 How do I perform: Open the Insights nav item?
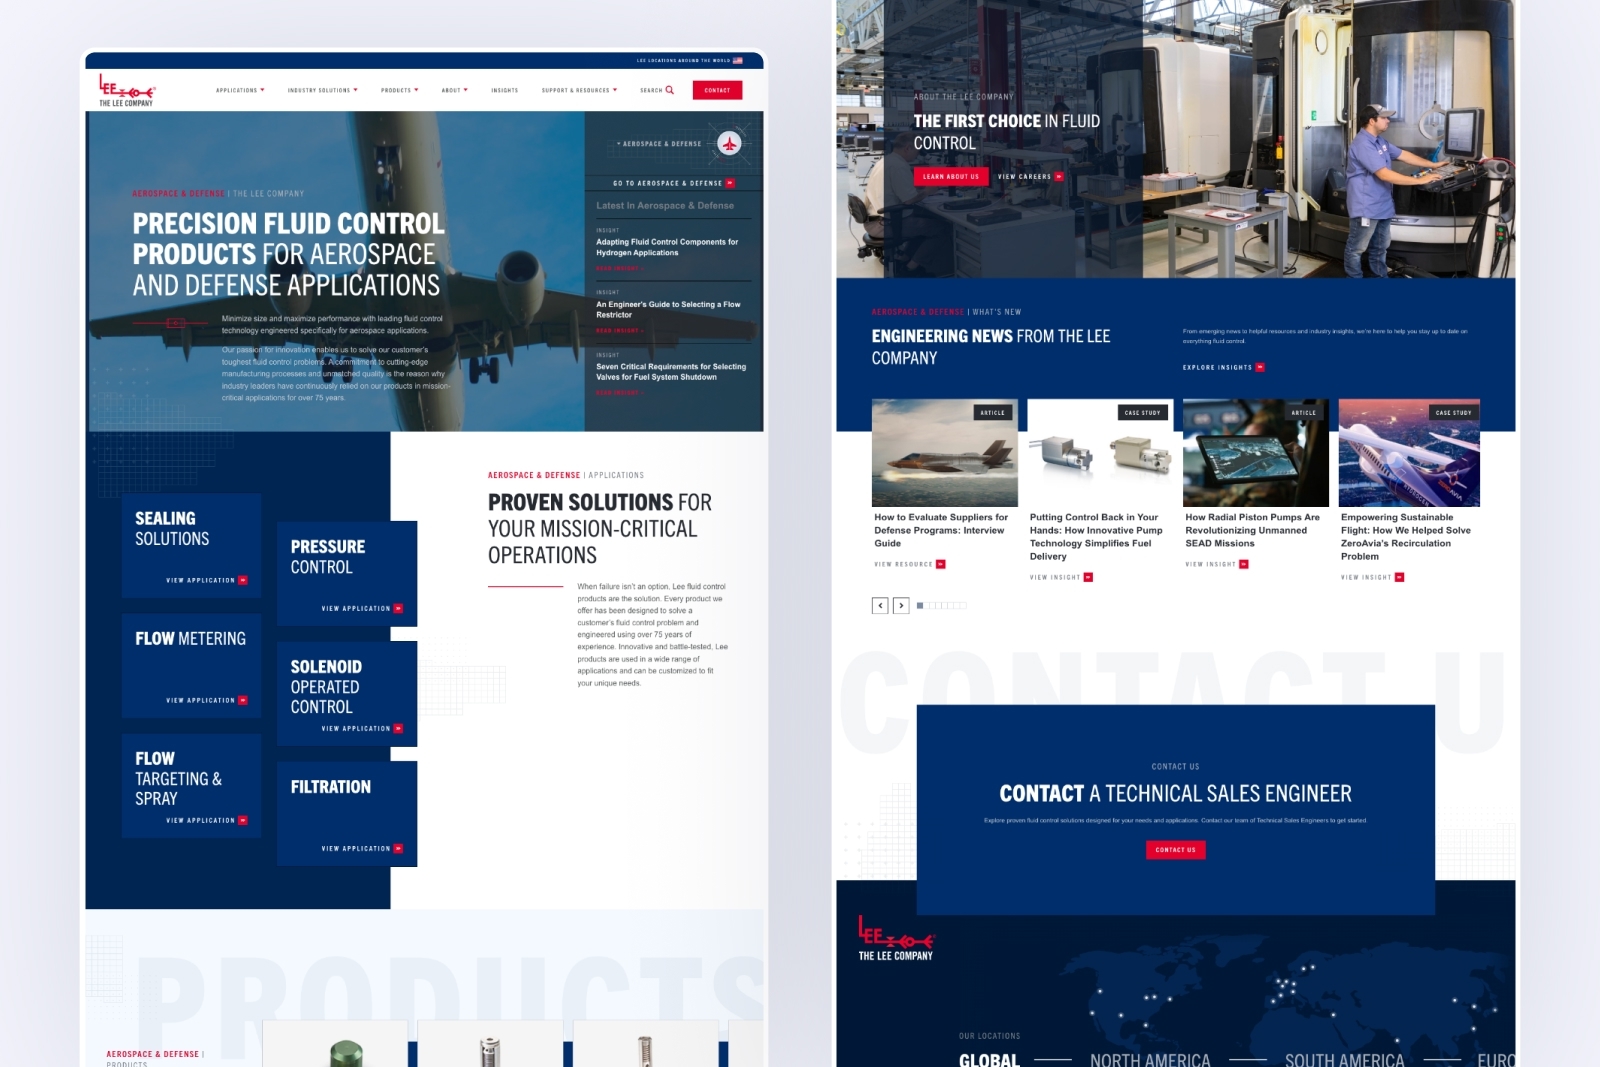pos(505,90)
